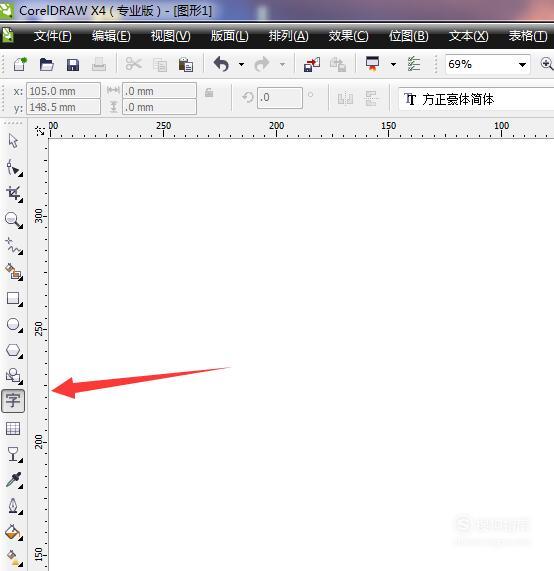Open the 效果(C) menu

[348, 36]
